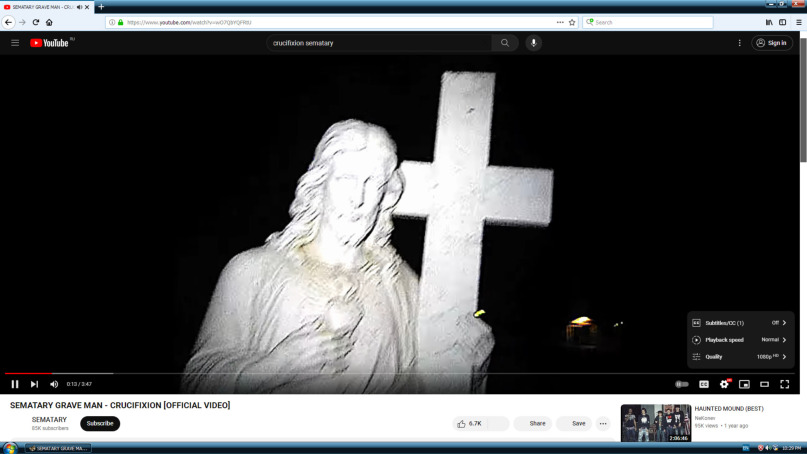Click the browser Search field

(648, 22)
